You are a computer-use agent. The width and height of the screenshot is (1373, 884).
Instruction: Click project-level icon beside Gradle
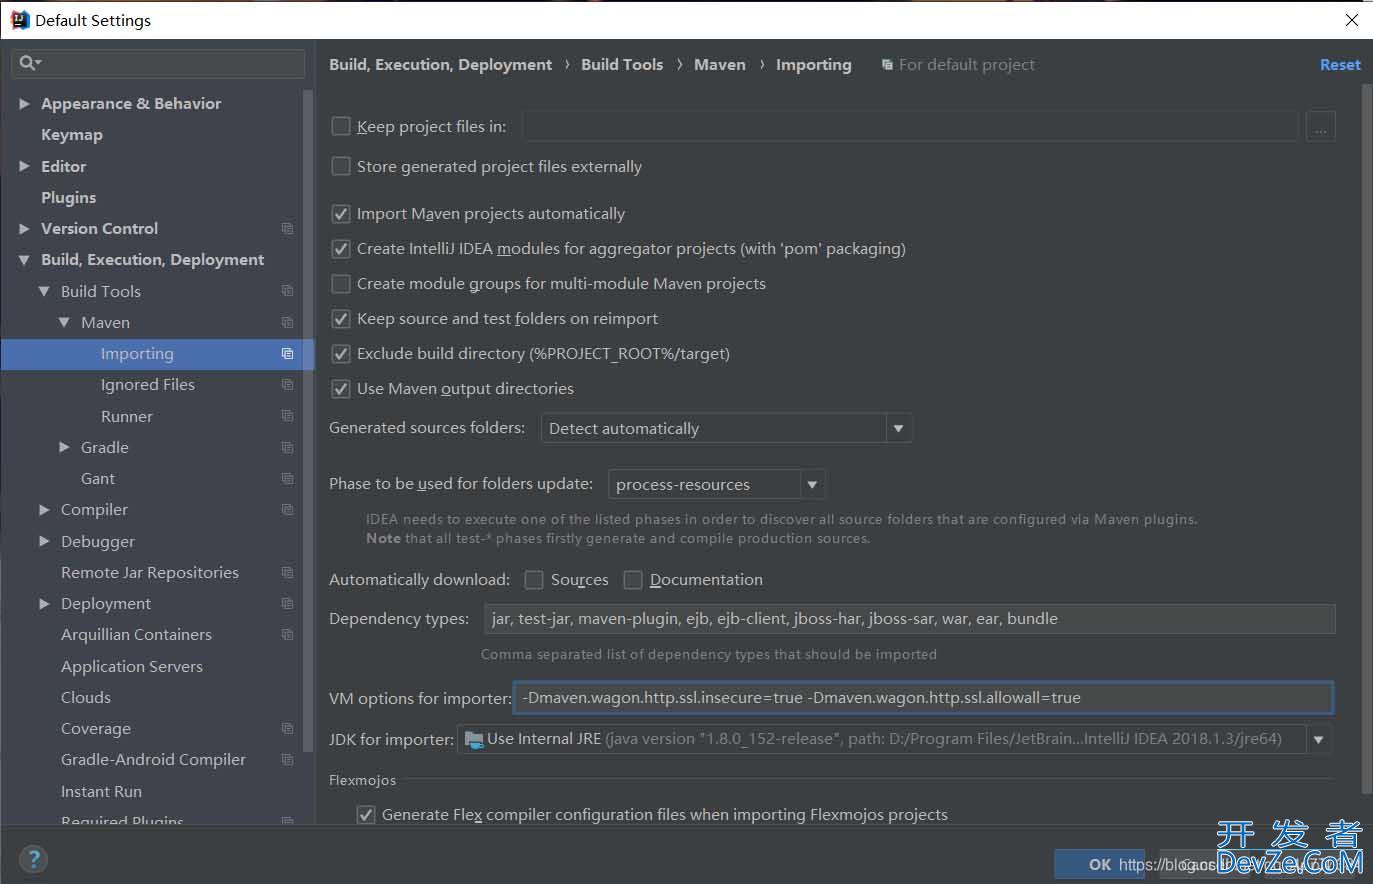[287, 448]
